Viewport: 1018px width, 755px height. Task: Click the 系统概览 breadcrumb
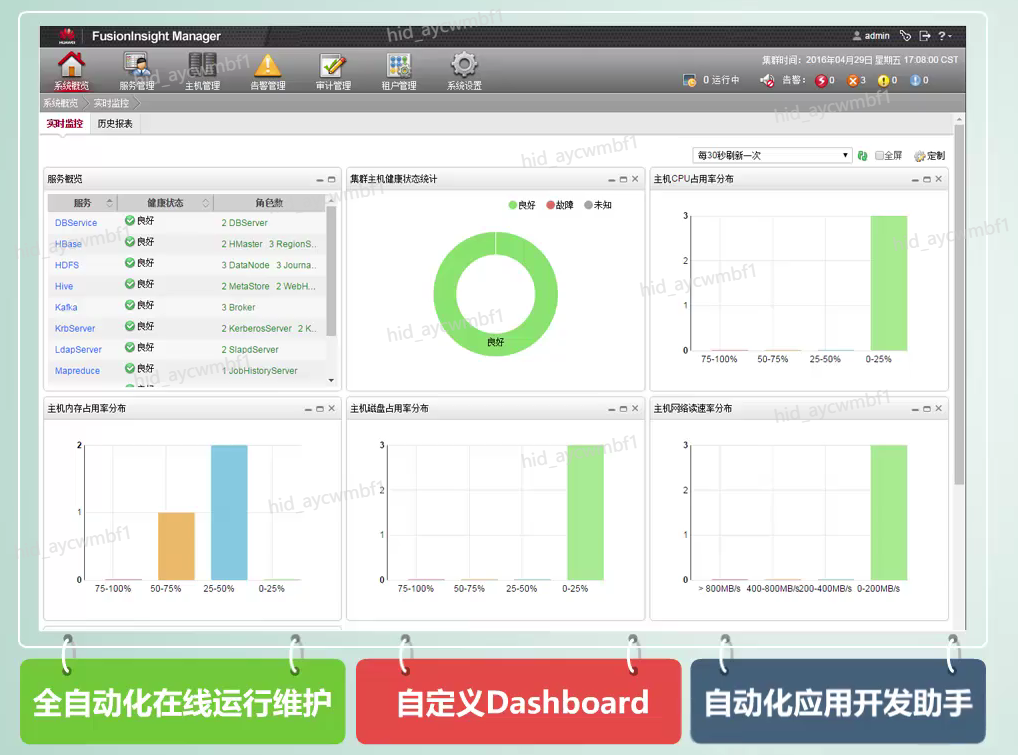(x=60, y=103)
